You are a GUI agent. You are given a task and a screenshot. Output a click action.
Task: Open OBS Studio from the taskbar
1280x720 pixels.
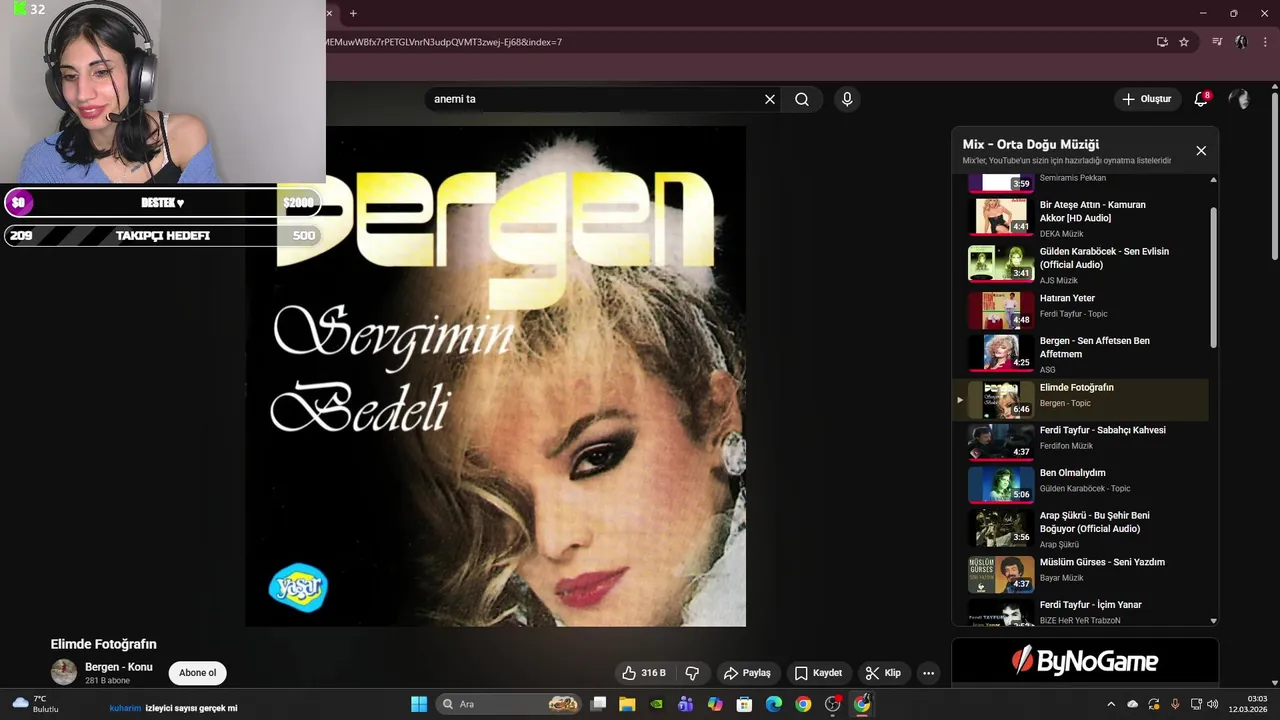click(x=833, y=704)
